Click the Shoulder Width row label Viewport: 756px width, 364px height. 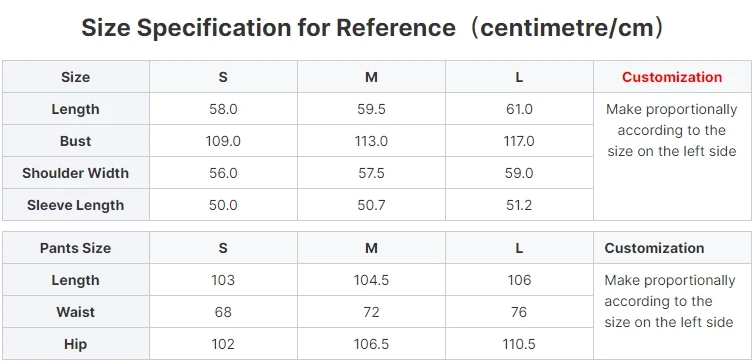[x=76, y=173]
